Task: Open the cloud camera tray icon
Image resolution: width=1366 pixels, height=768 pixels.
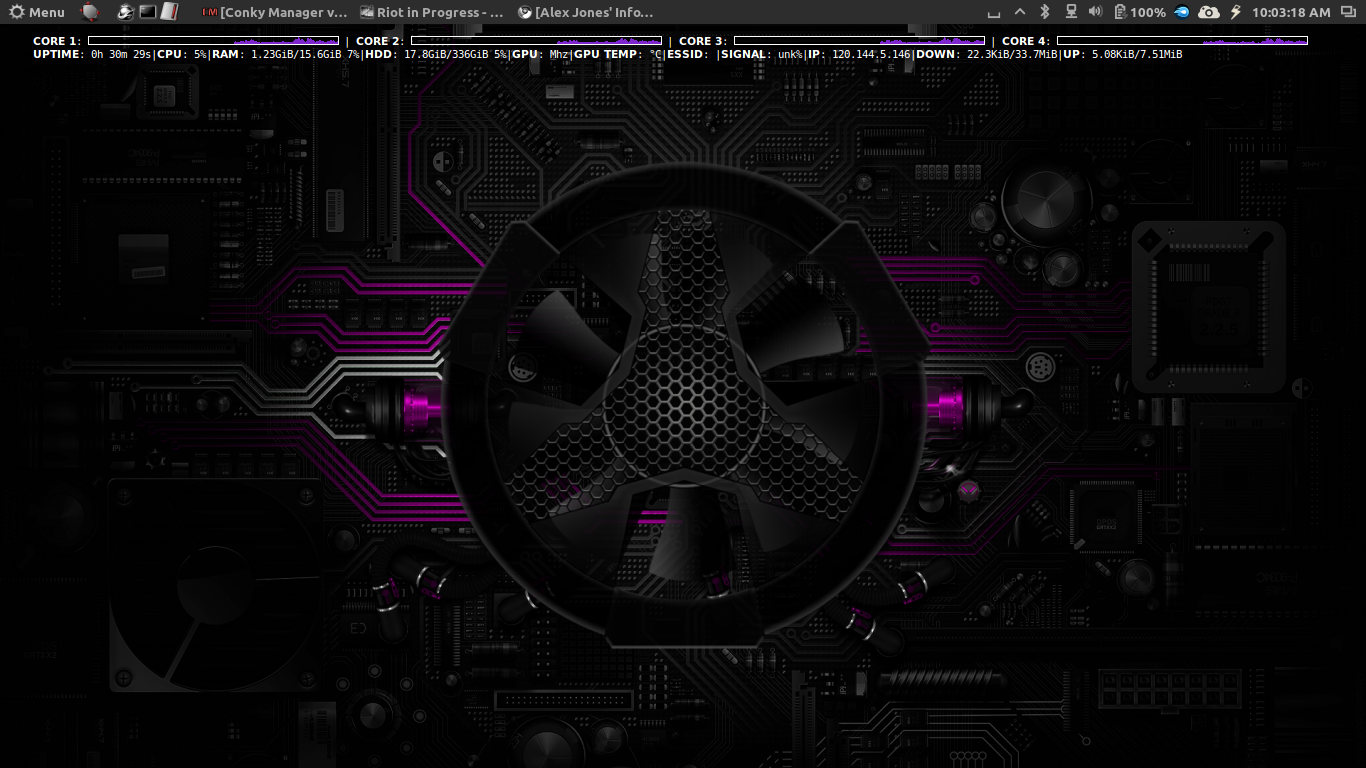Action: pos(1209,12)
